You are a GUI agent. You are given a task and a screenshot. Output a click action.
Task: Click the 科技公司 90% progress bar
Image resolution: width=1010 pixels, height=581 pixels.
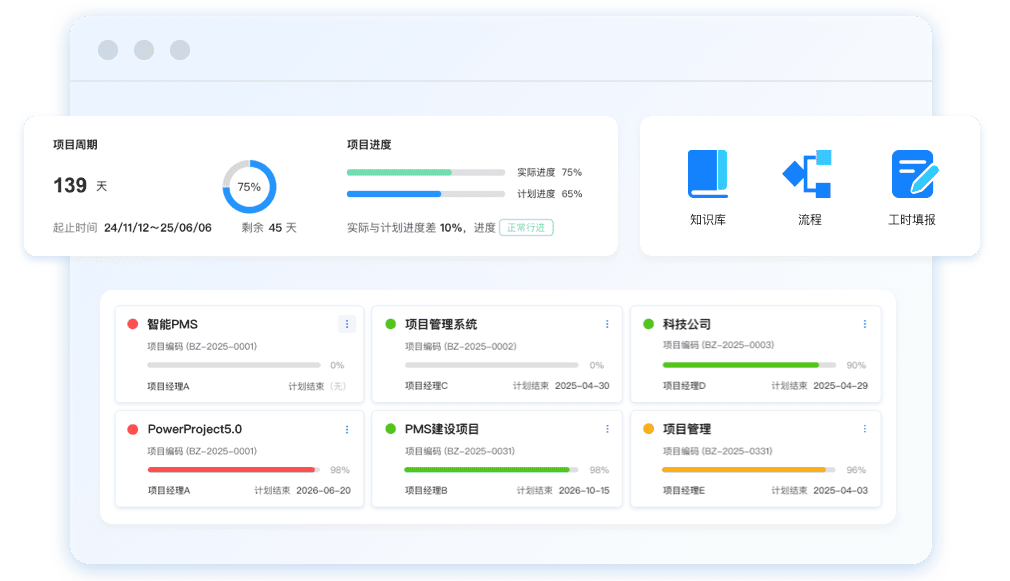(x=749, y=365)
